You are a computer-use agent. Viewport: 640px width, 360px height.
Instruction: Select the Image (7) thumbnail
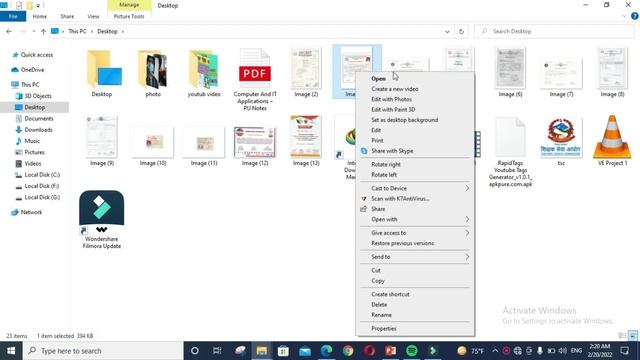click(x=561, y=73)
